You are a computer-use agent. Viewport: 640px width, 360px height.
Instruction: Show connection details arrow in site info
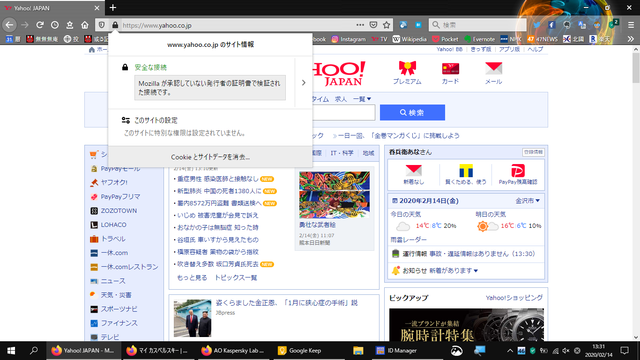coord(303,82)
